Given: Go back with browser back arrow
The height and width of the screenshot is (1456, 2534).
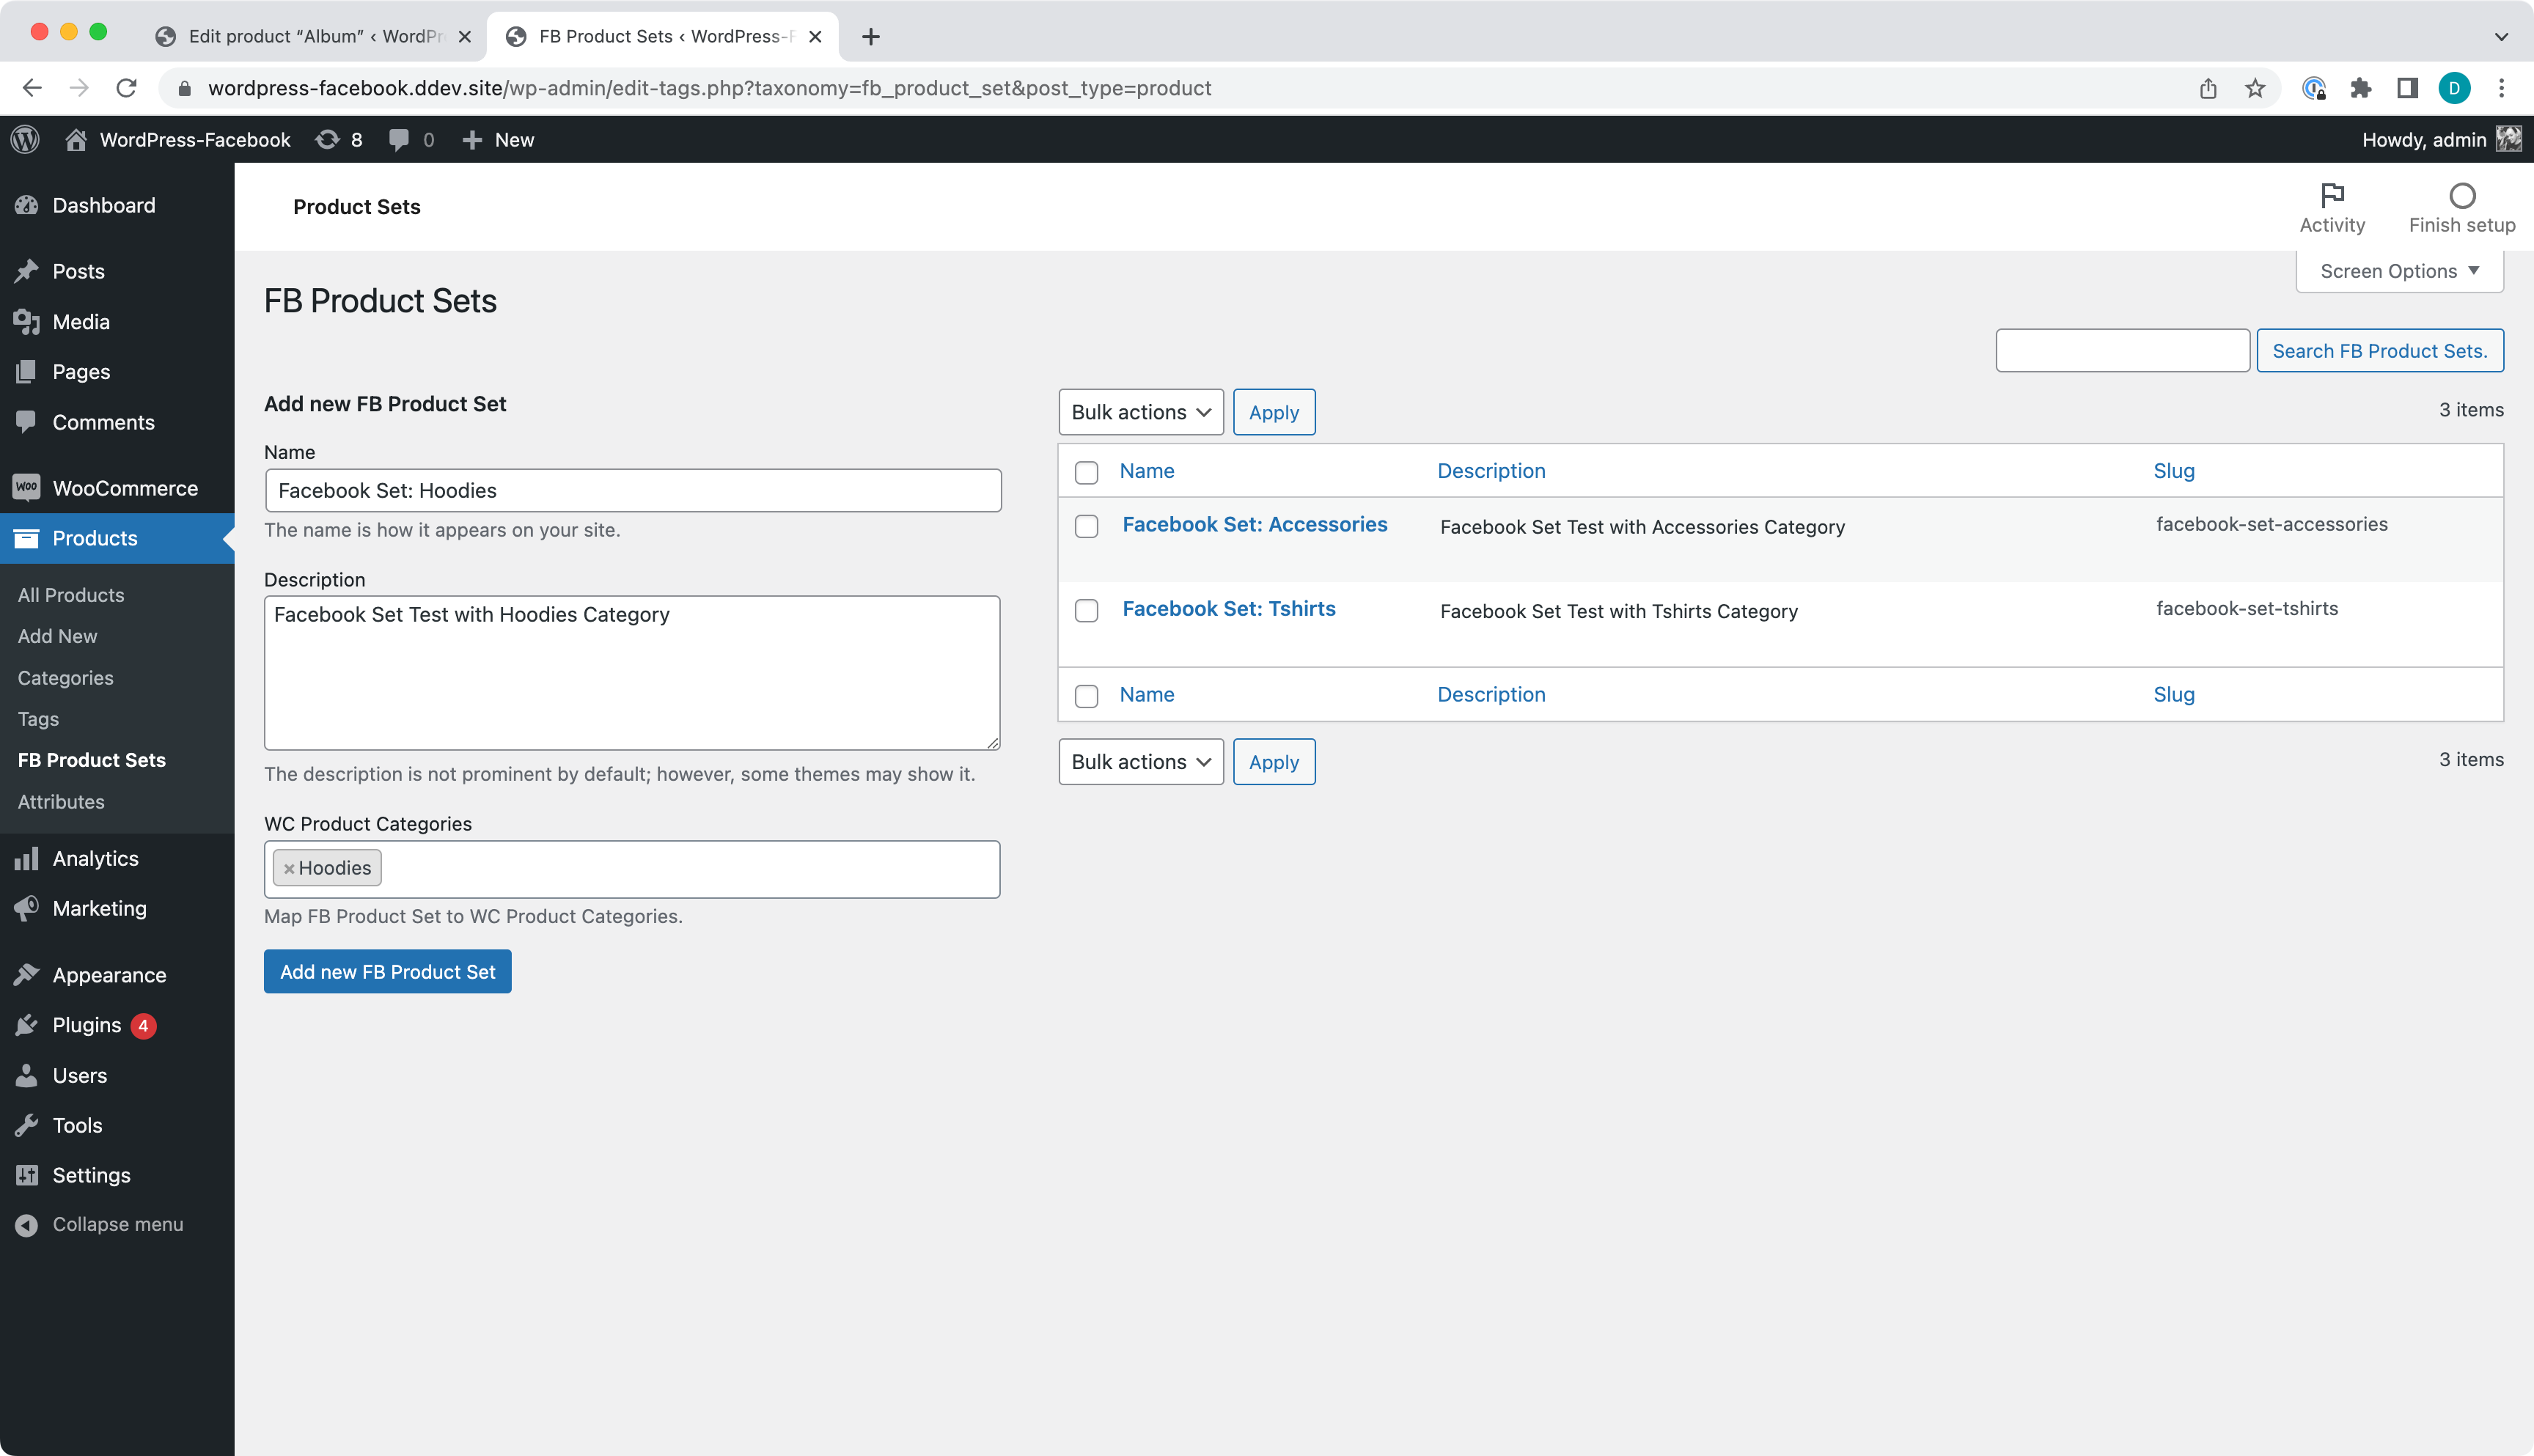Looking at the screenshot, I should click(32, 88).
